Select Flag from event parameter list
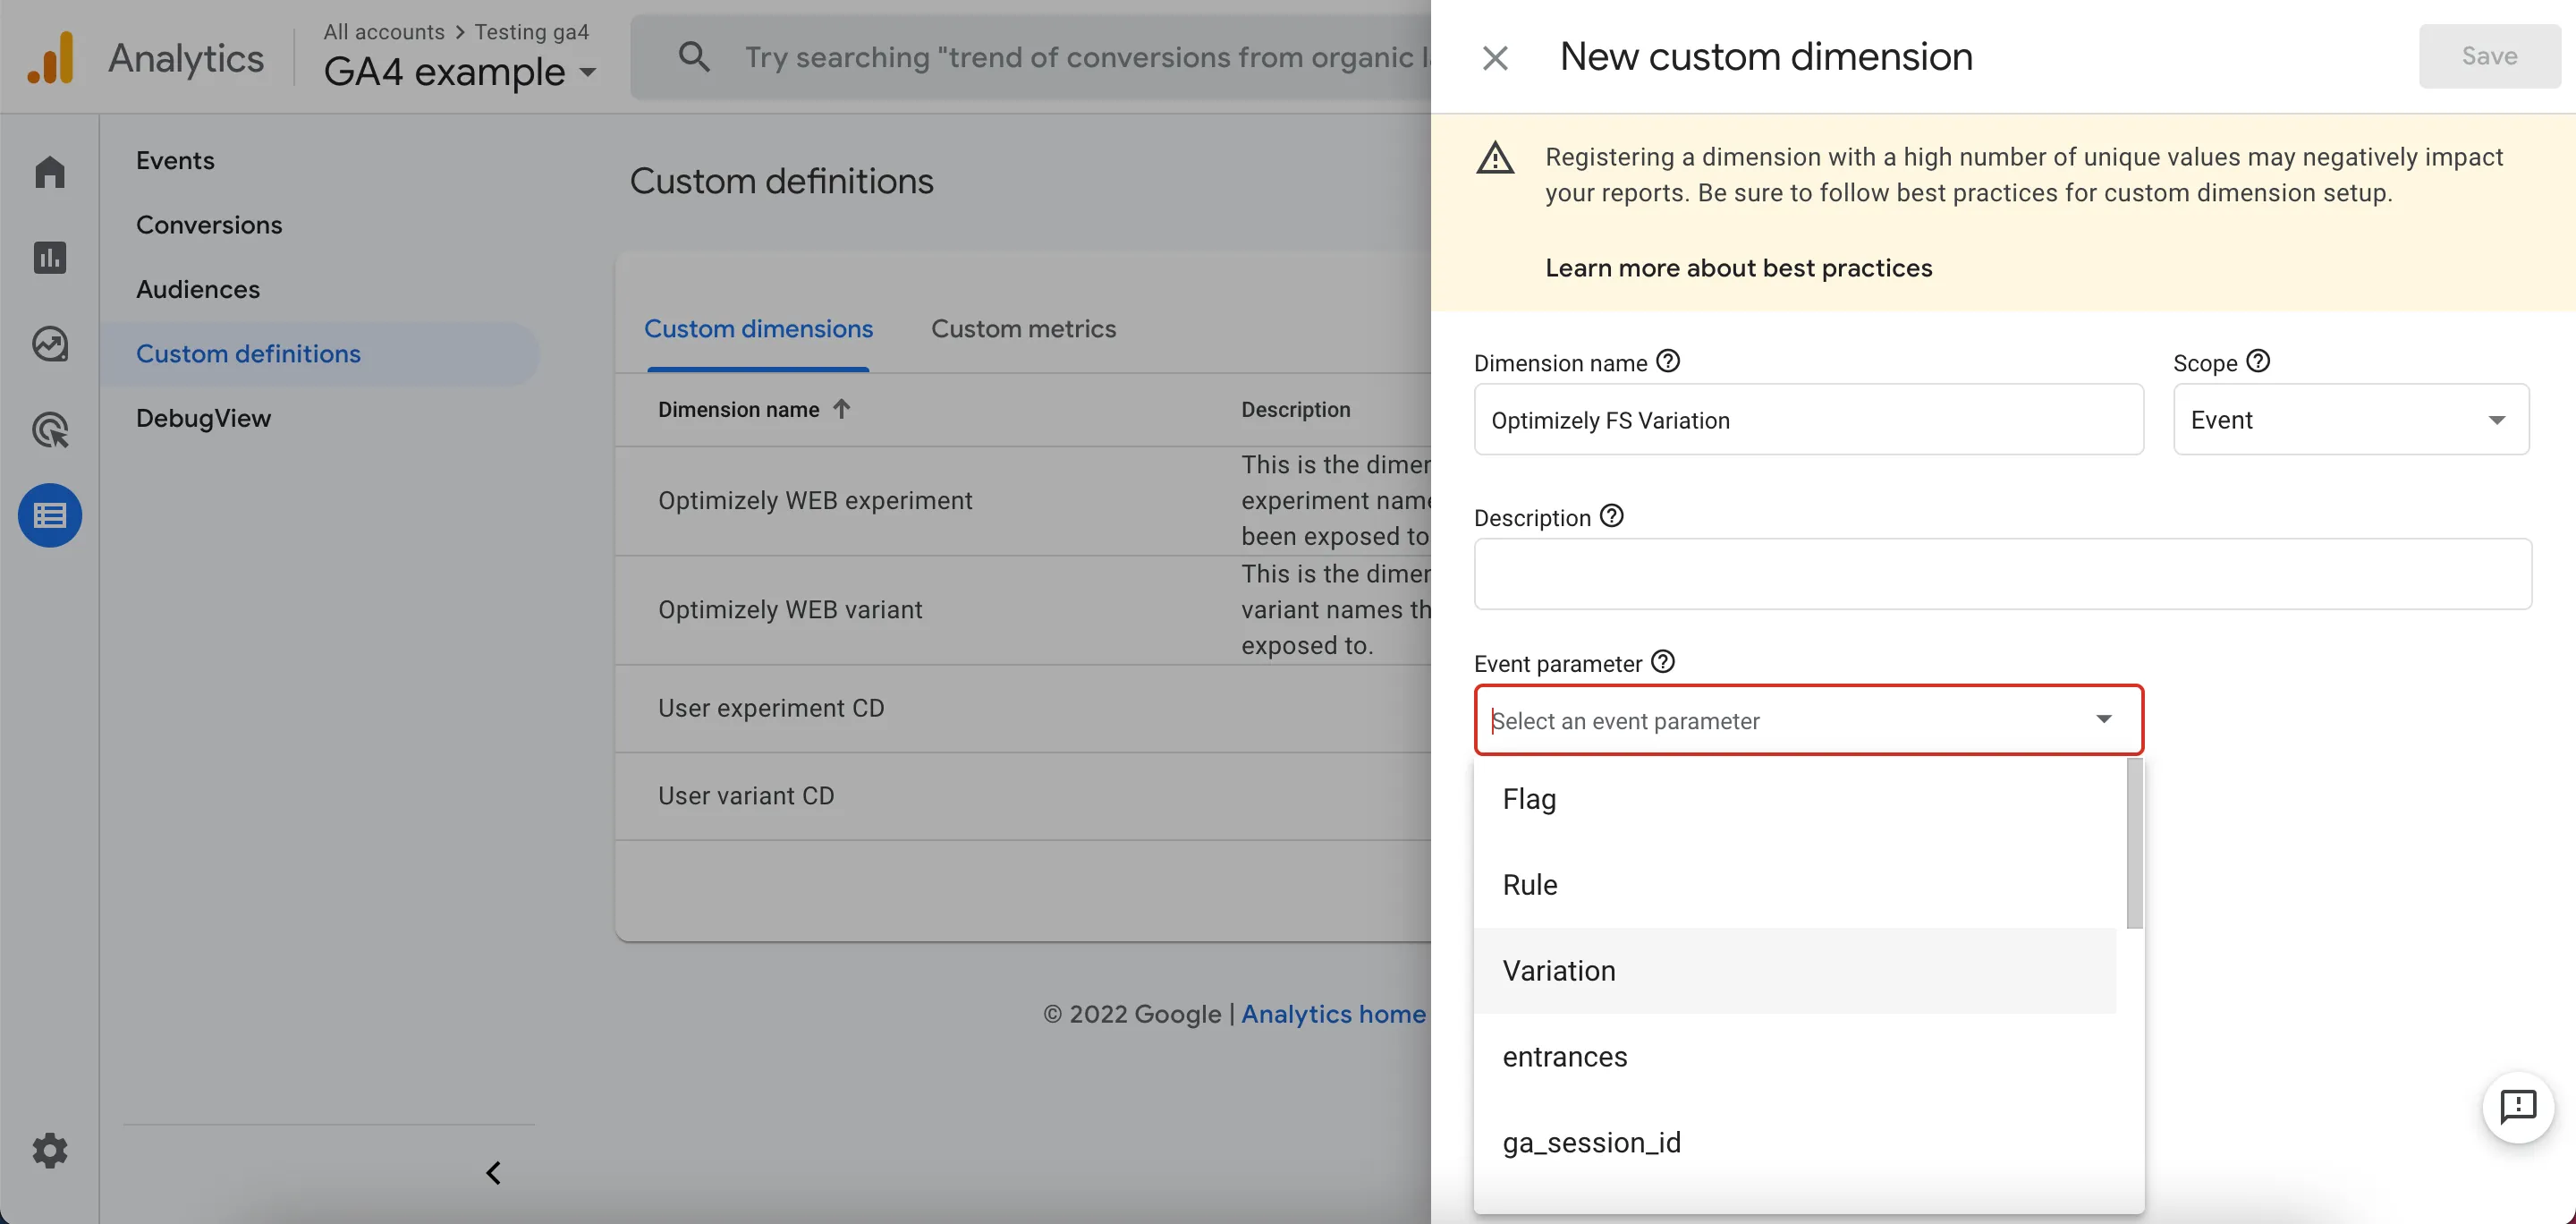 click(1795, 799)
